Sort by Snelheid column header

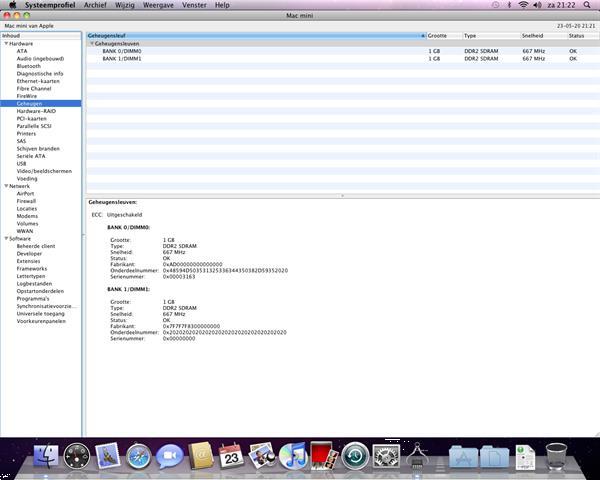click(544, 36)
